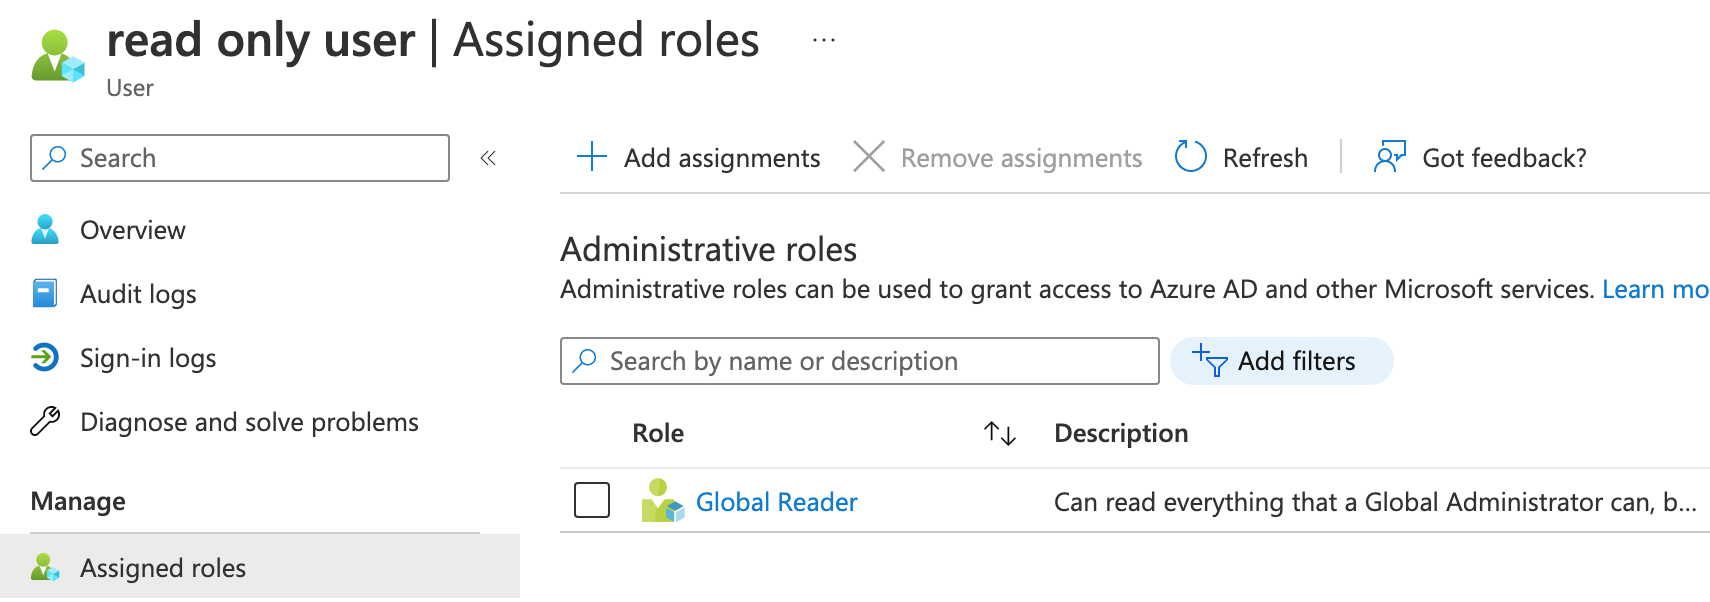Open Audit logs
The height and width of the screenshot is (602, 1710).
(138, 294)
